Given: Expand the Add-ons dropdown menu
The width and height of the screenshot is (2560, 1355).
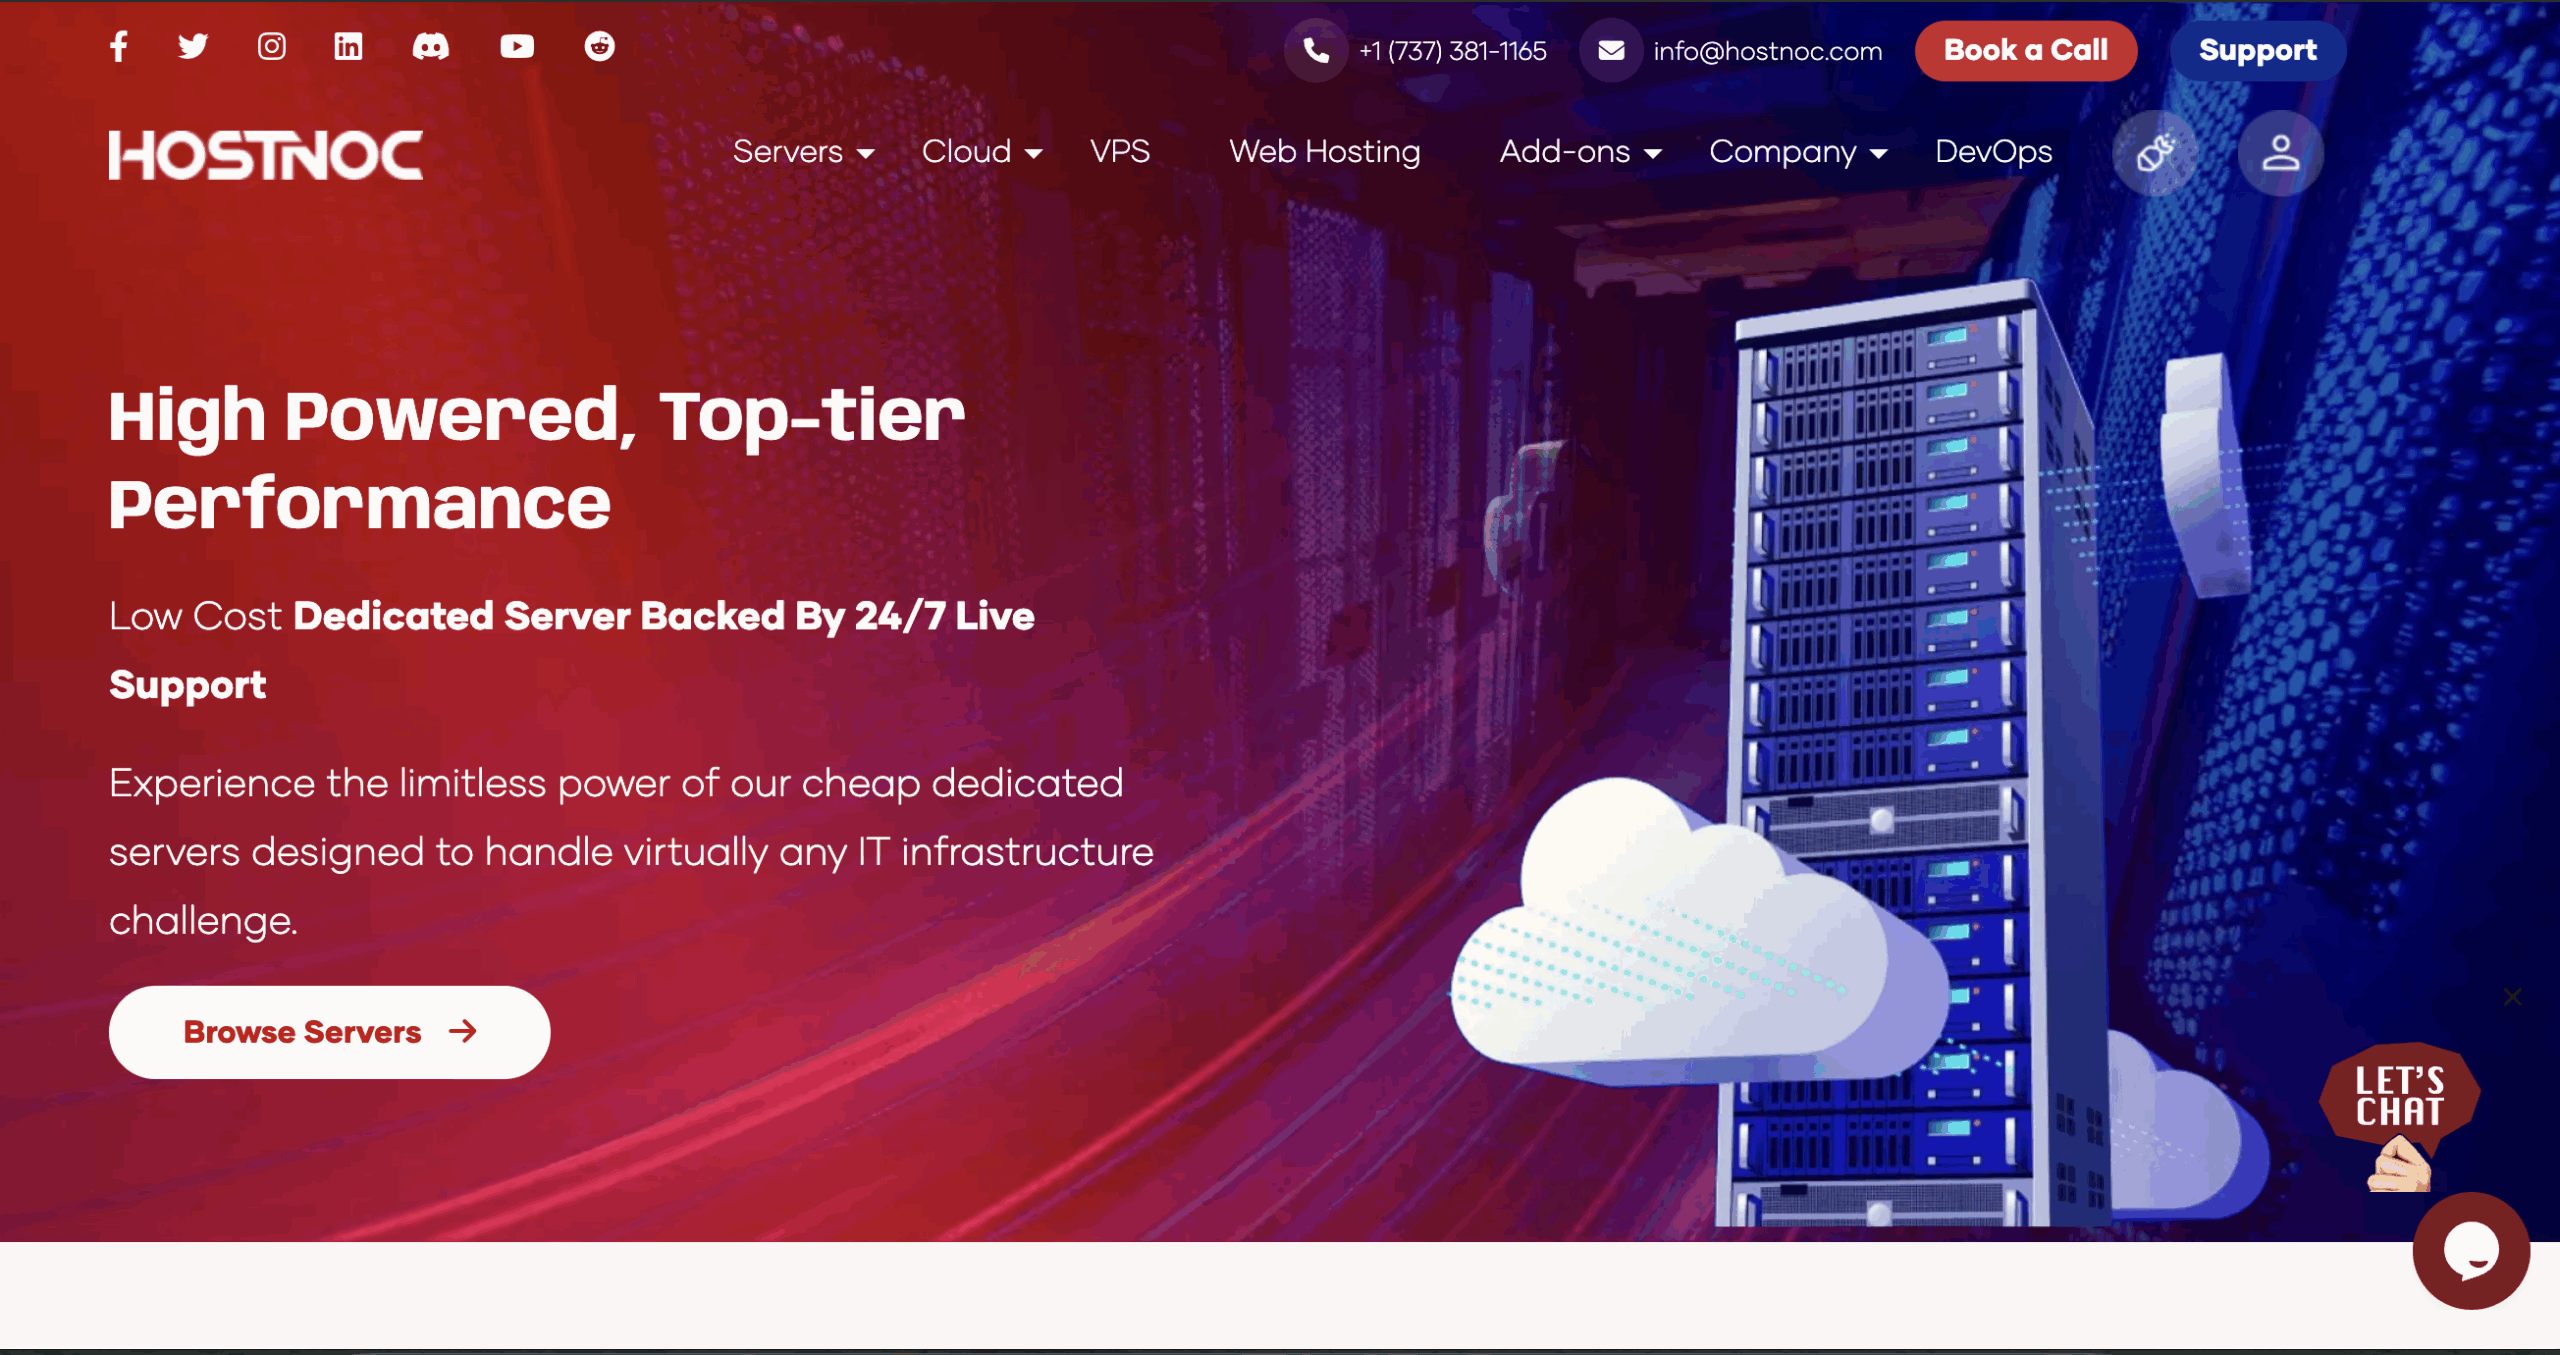Looking at the screenshot, I should point(1579,152).
